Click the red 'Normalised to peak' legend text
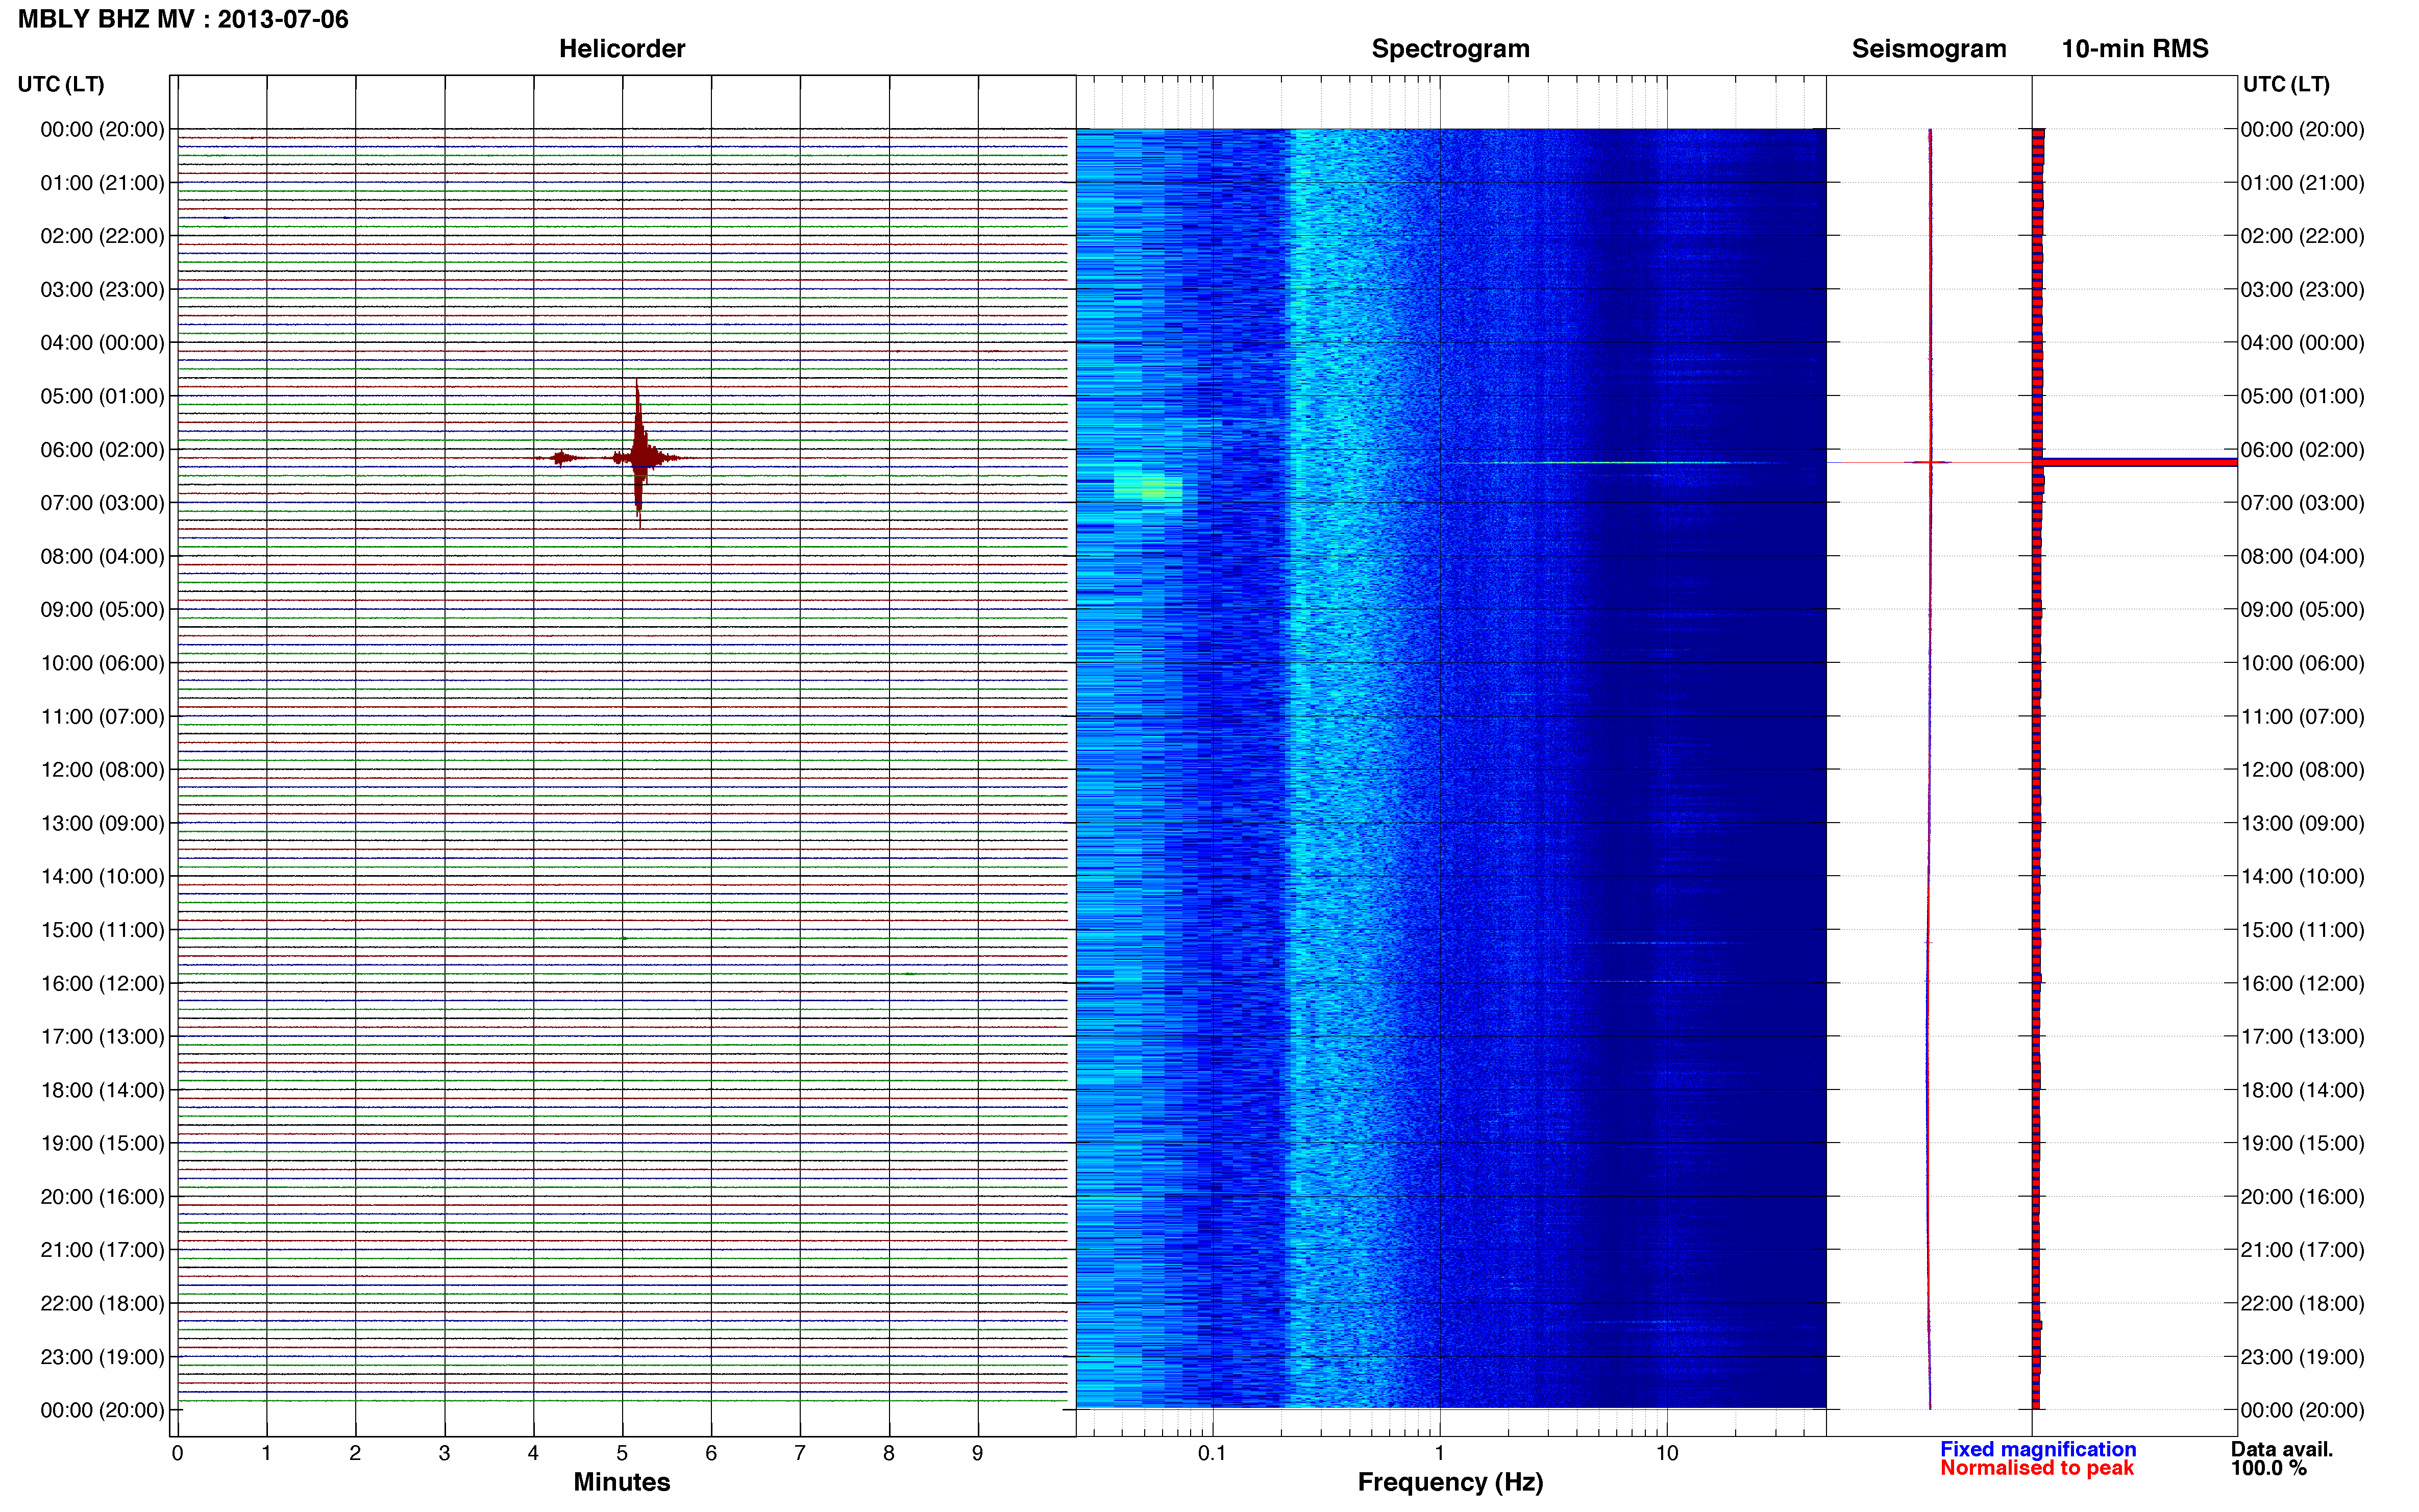The width and height of the screenshot is (2419, 1512). 2037,1468
